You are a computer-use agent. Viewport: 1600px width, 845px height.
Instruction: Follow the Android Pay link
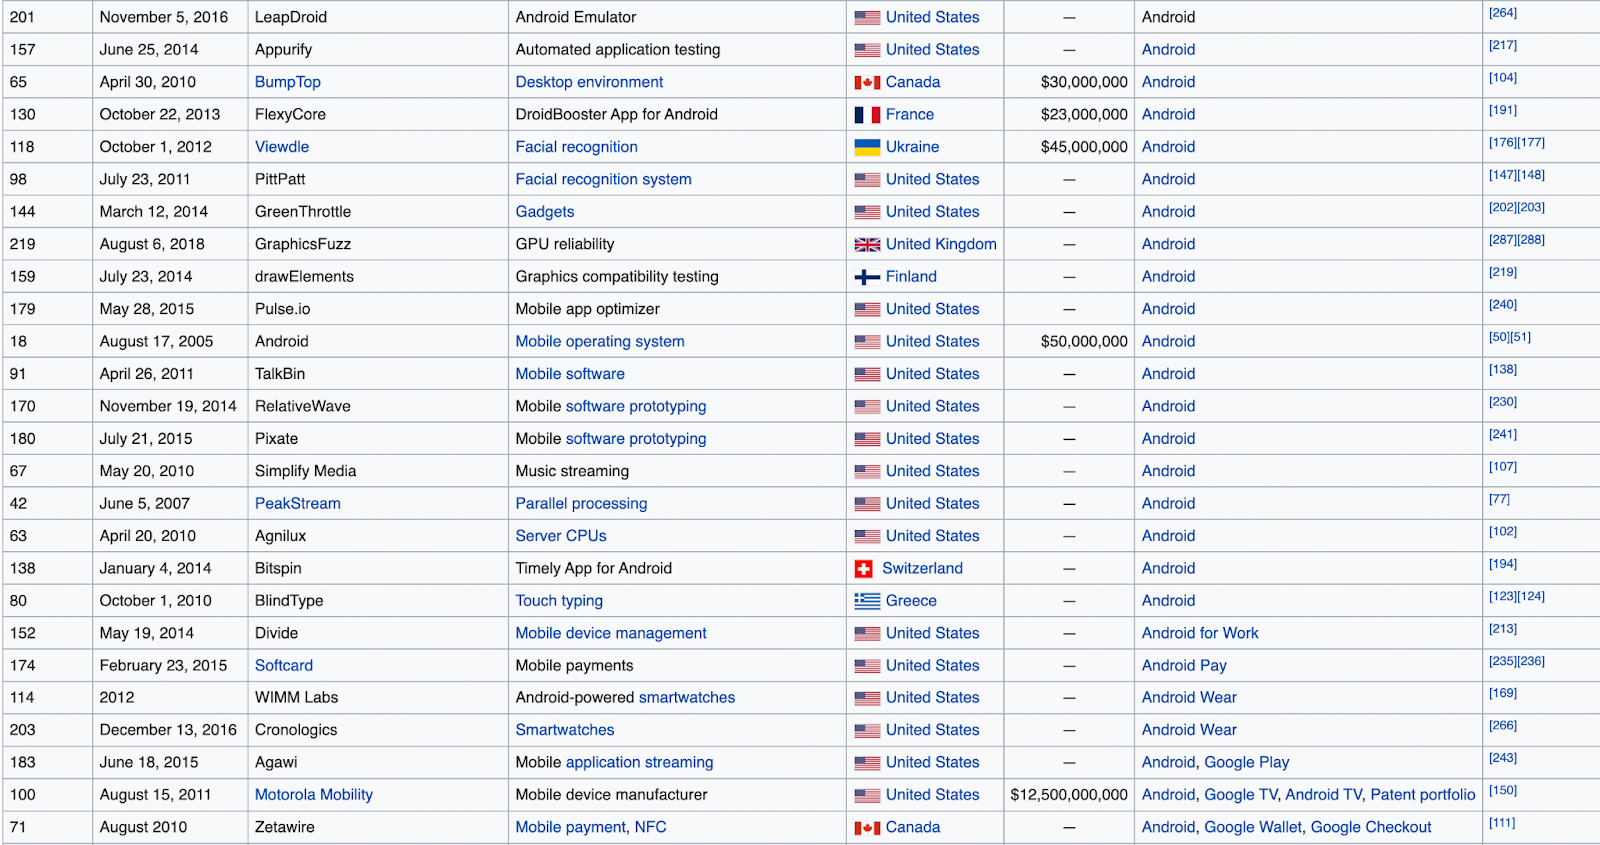tap(1184, 665)
